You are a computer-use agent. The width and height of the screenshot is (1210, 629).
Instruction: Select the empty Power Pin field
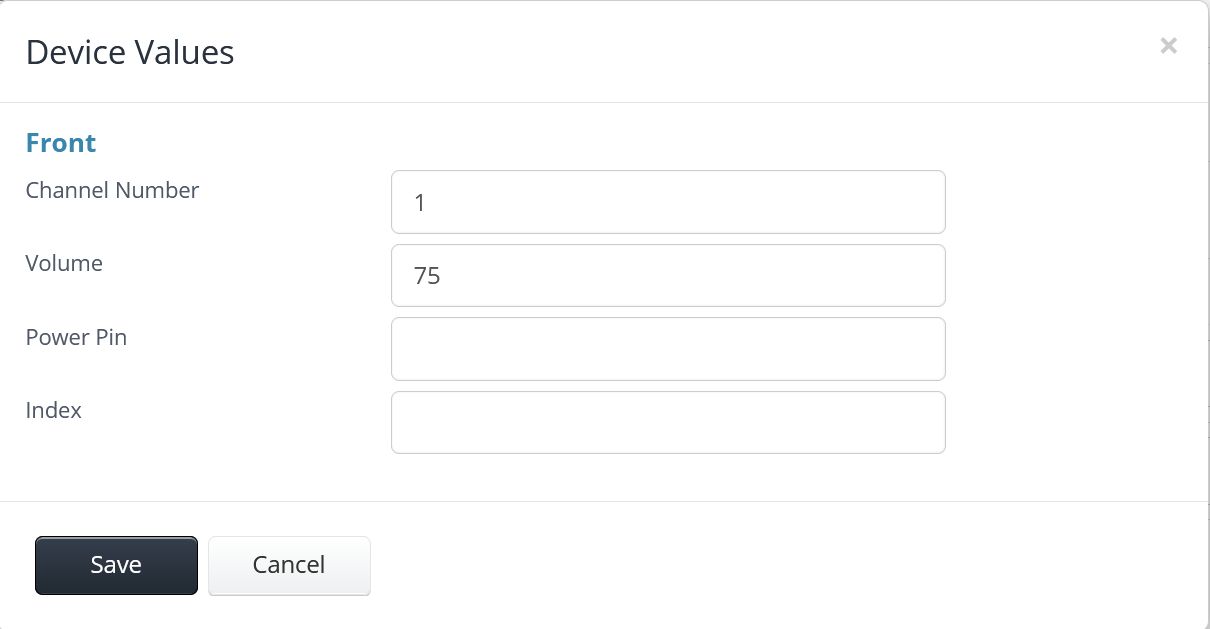668,349
